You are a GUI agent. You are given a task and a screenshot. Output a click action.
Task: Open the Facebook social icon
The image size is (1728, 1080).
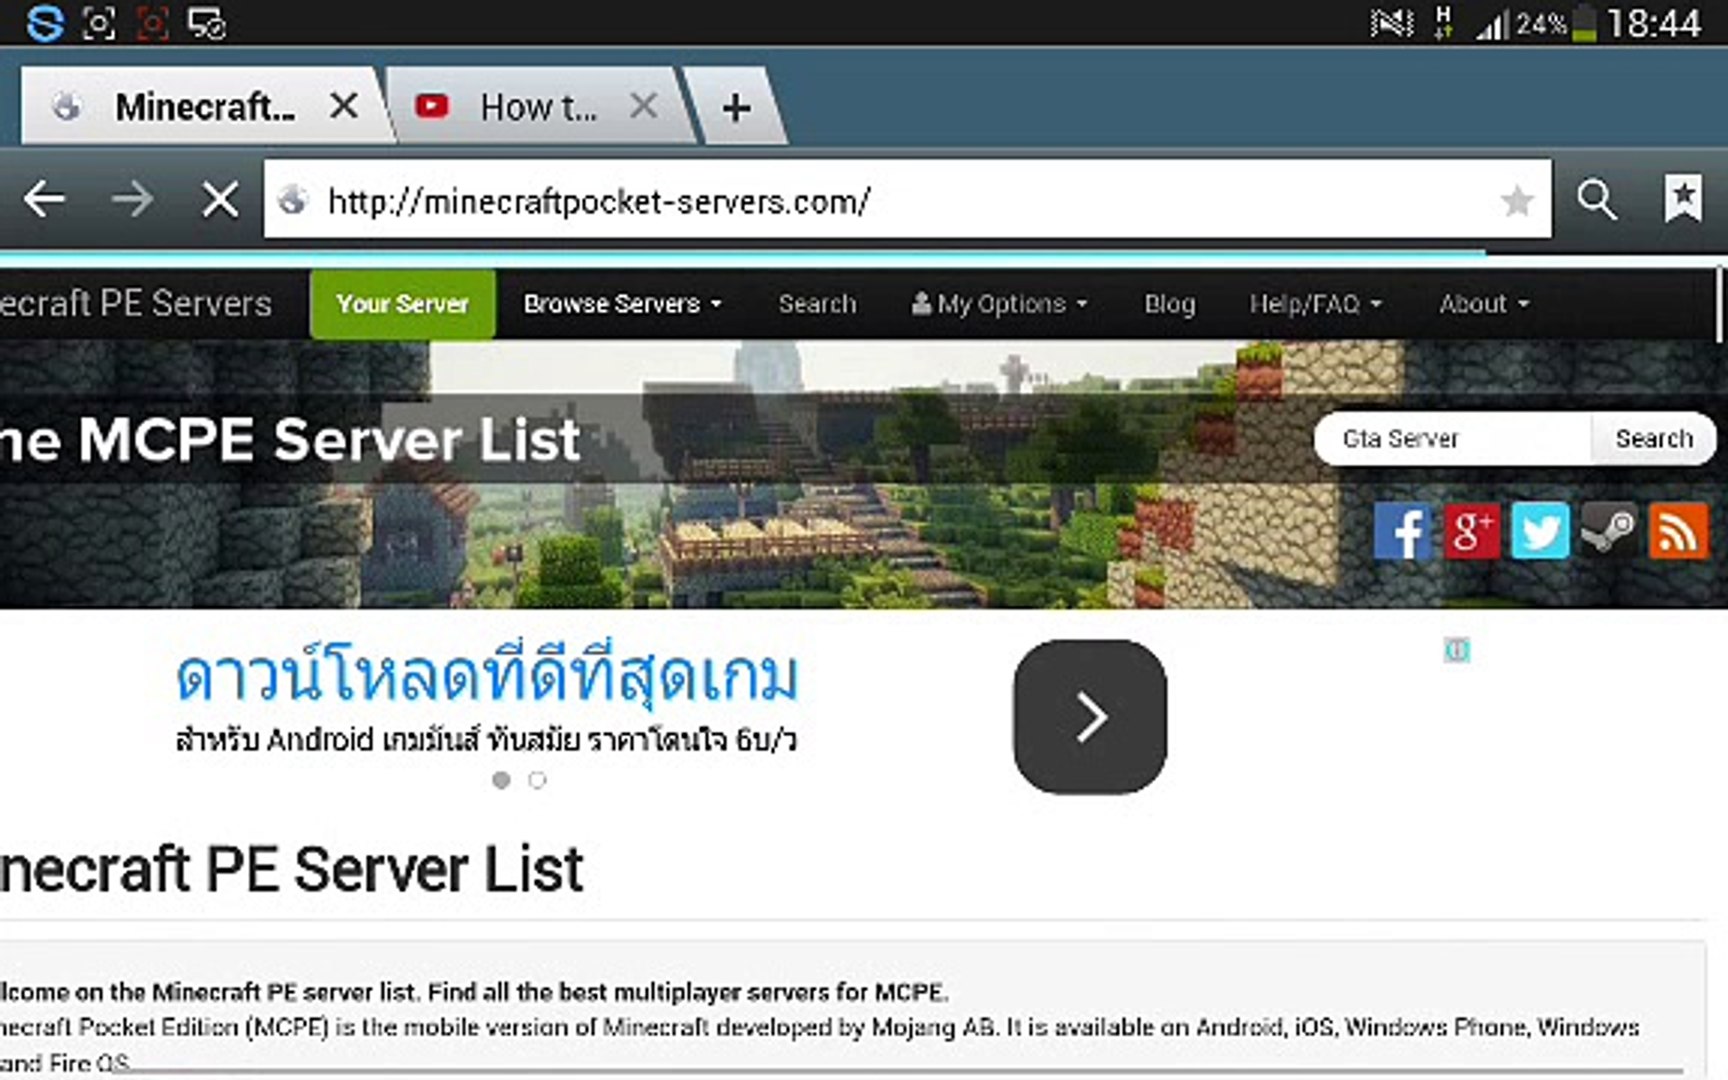pos(1402,531)
